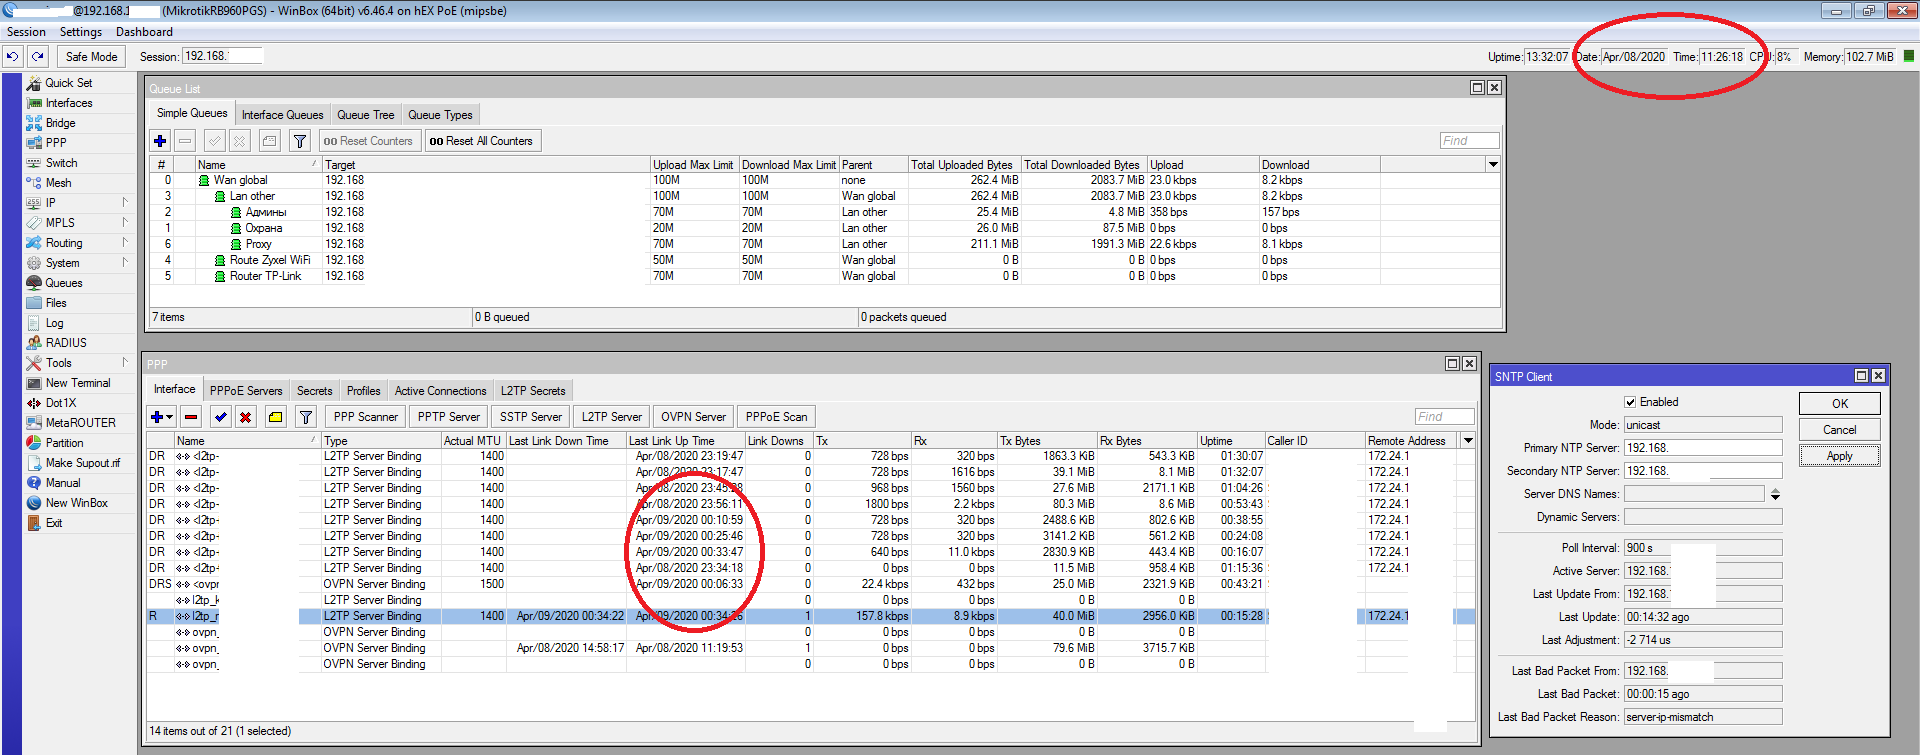The width and height of the screenshot is (1920, 755).
Task: Open Files in the sidebar
Action: coord(56,303)
